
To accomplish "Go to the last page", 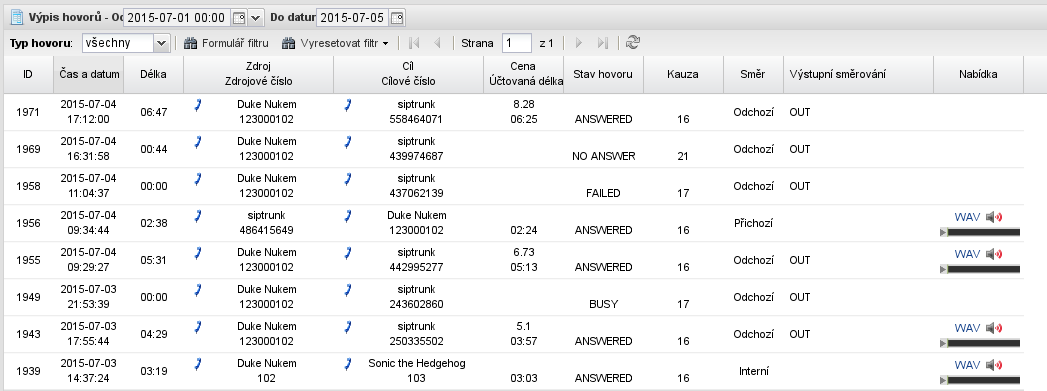I will click(602, 43).
